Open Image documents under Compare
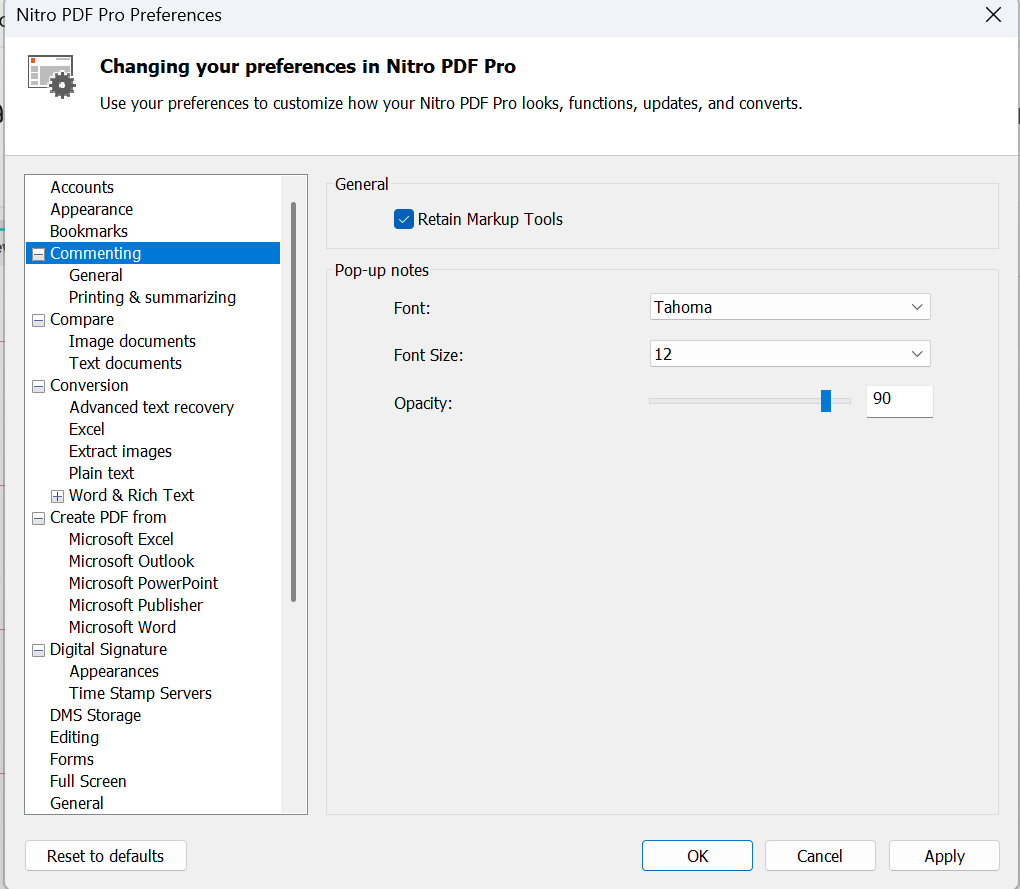 pyautogui.click(x=132, y=341)
